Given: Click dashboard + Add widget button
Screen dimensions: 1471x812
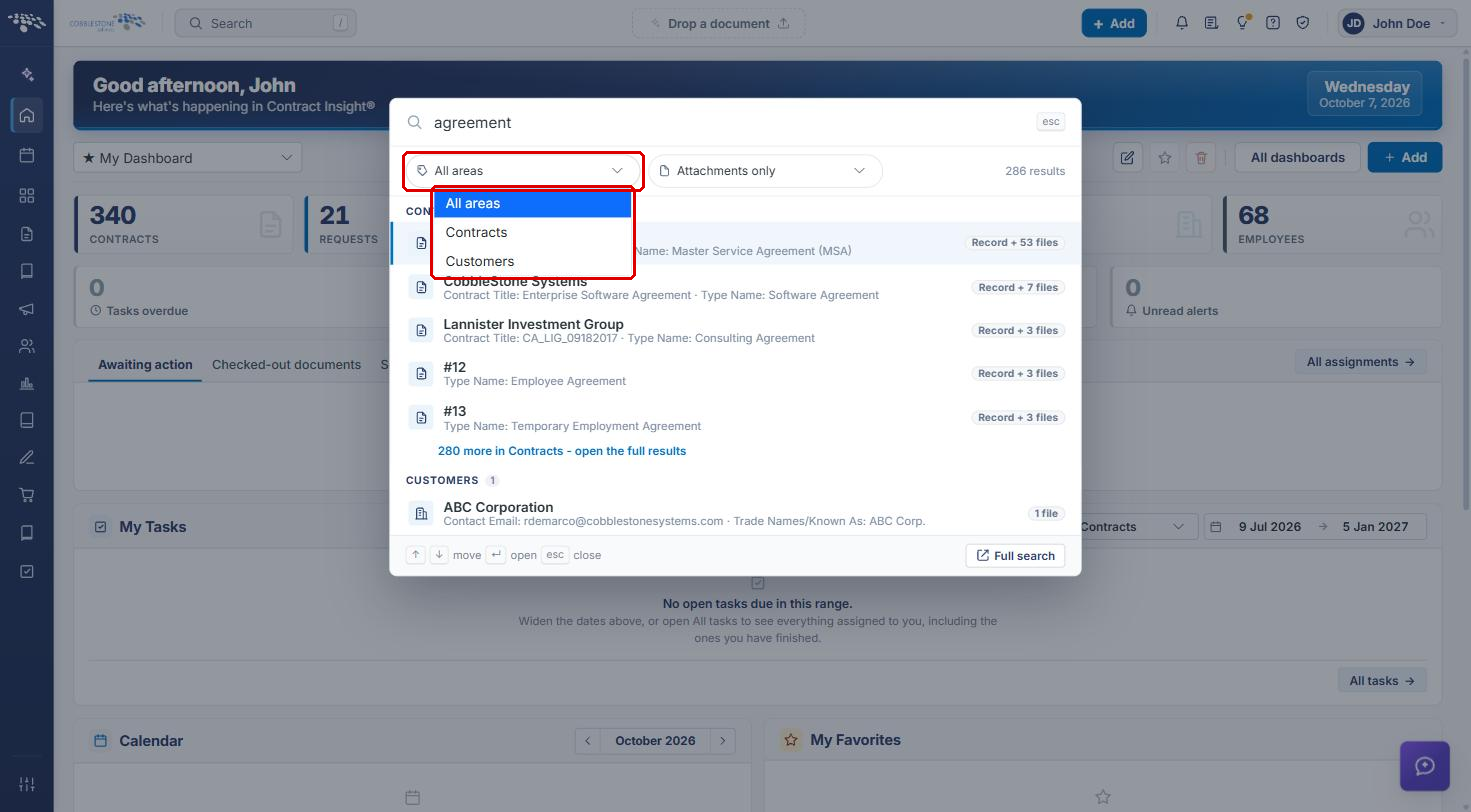Looking at the screenshot, I should (x=1405, y=157).
